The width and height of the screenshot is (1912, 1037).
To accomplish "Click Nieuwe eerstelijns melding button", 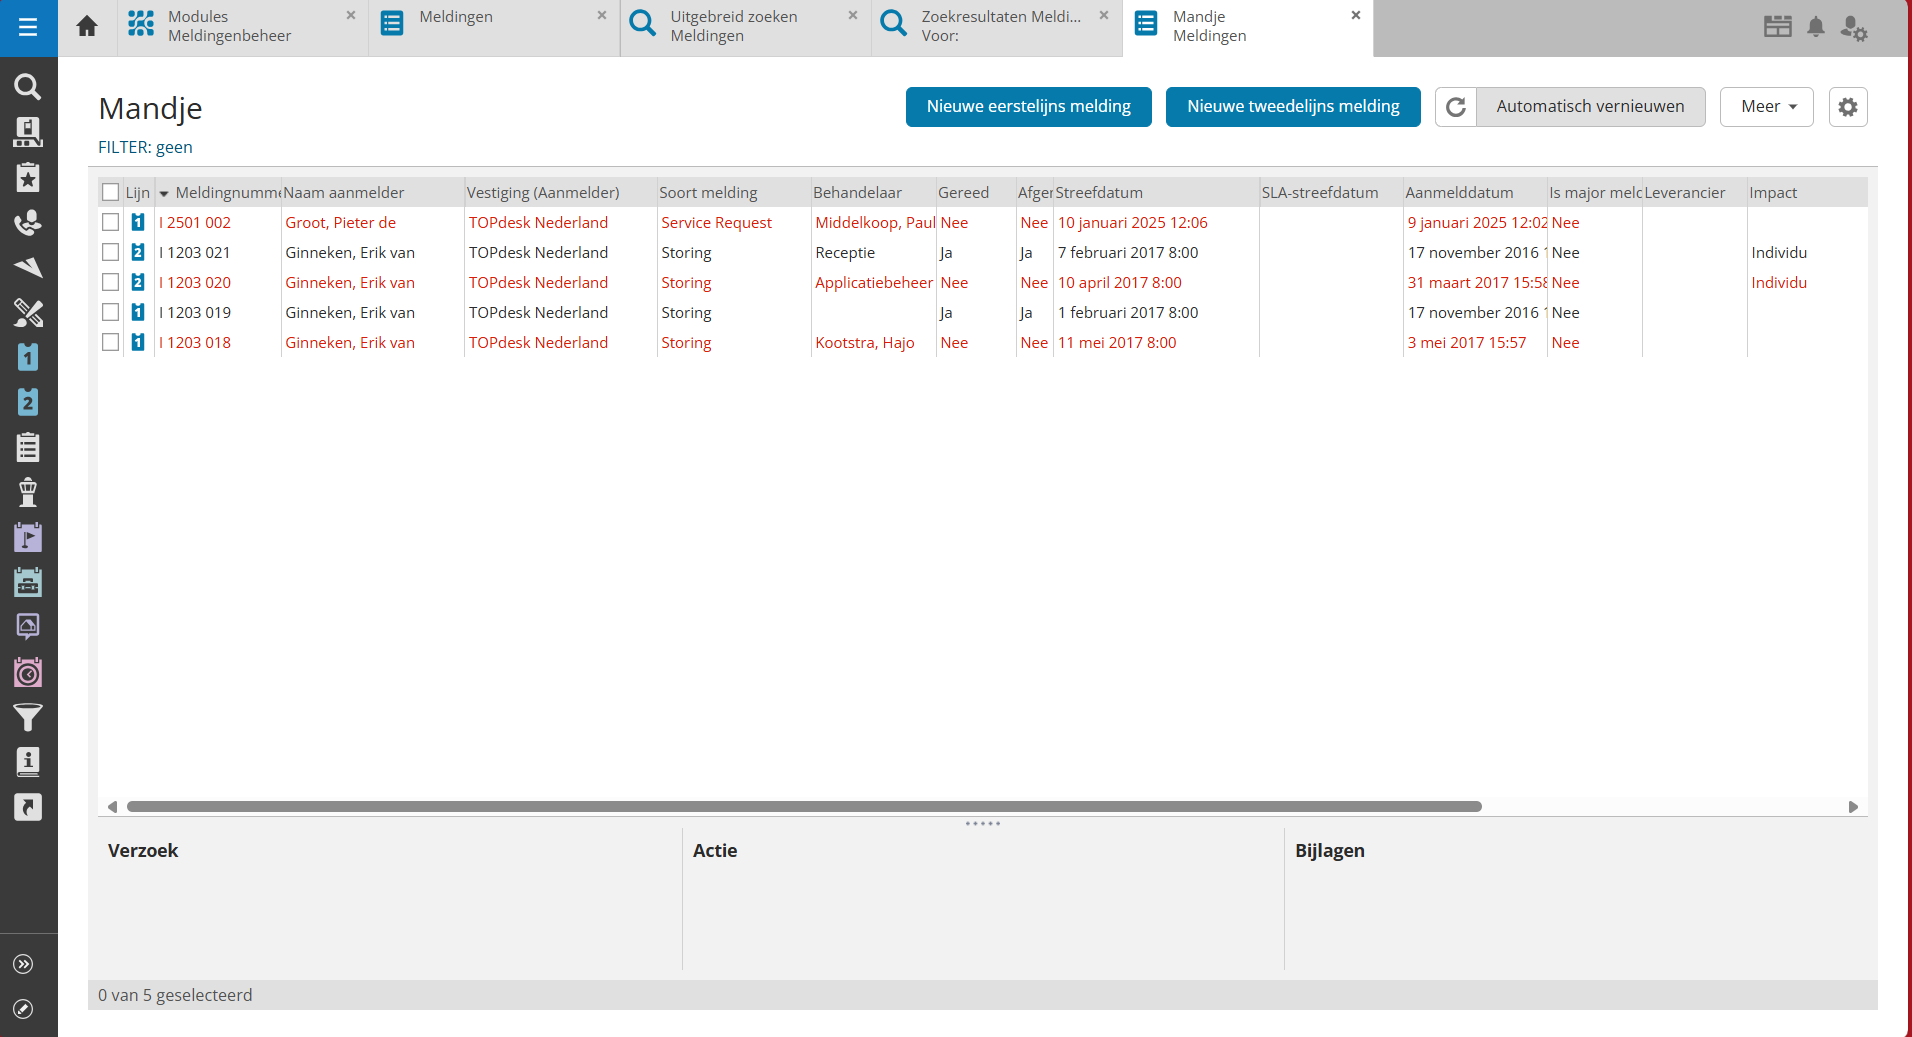I will (1028, 107).
